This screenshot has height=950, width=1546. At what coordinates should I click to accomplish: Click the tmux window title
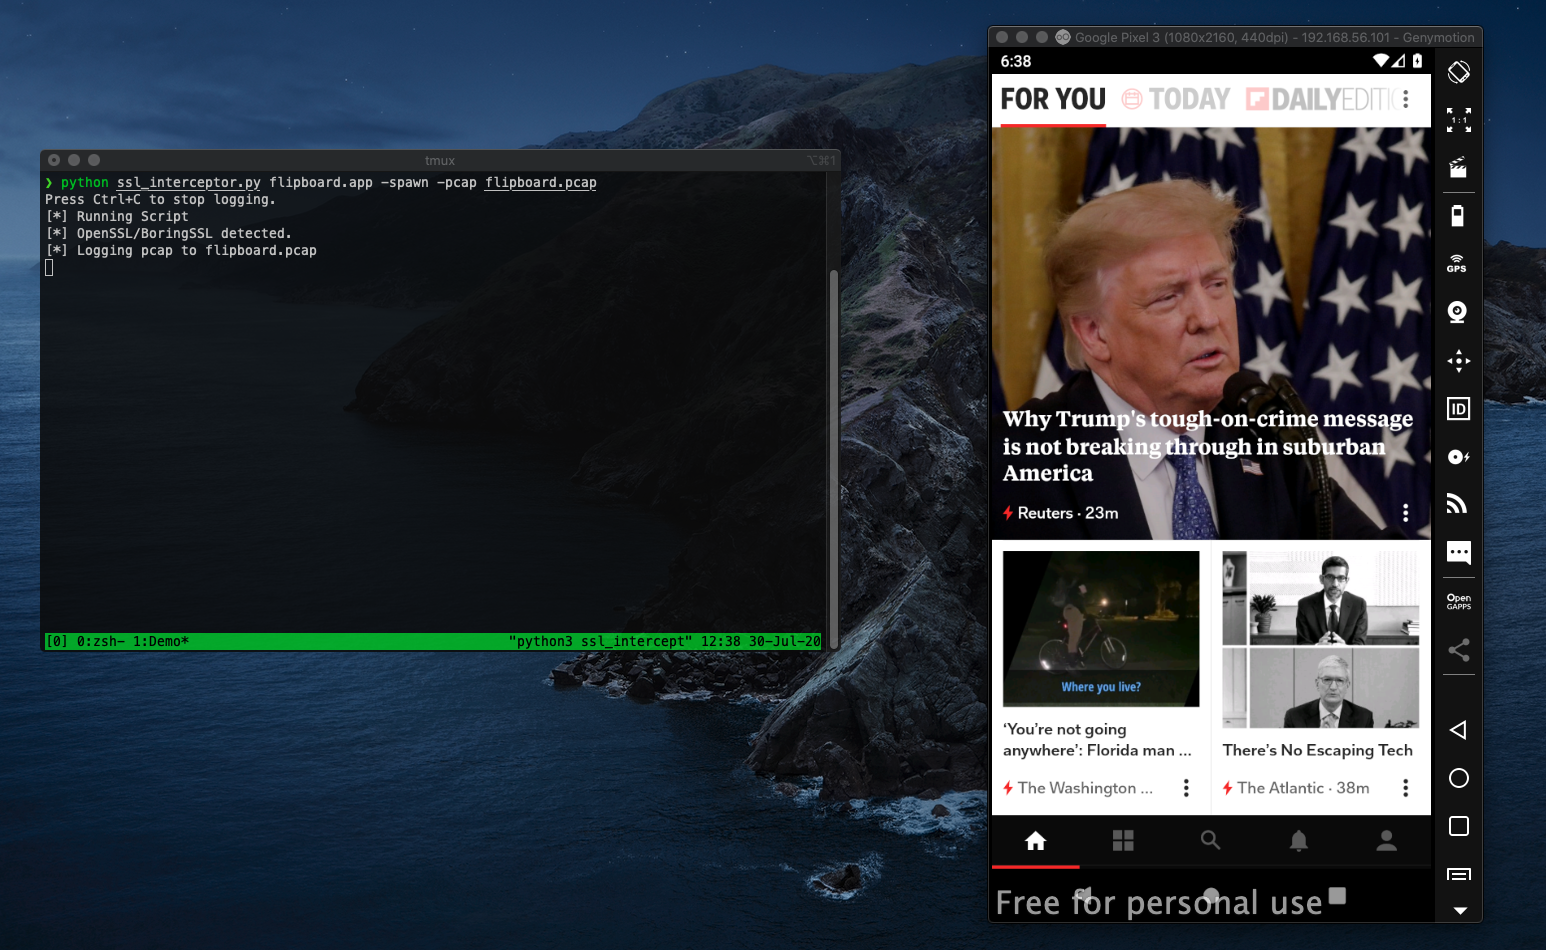point(440,160)
